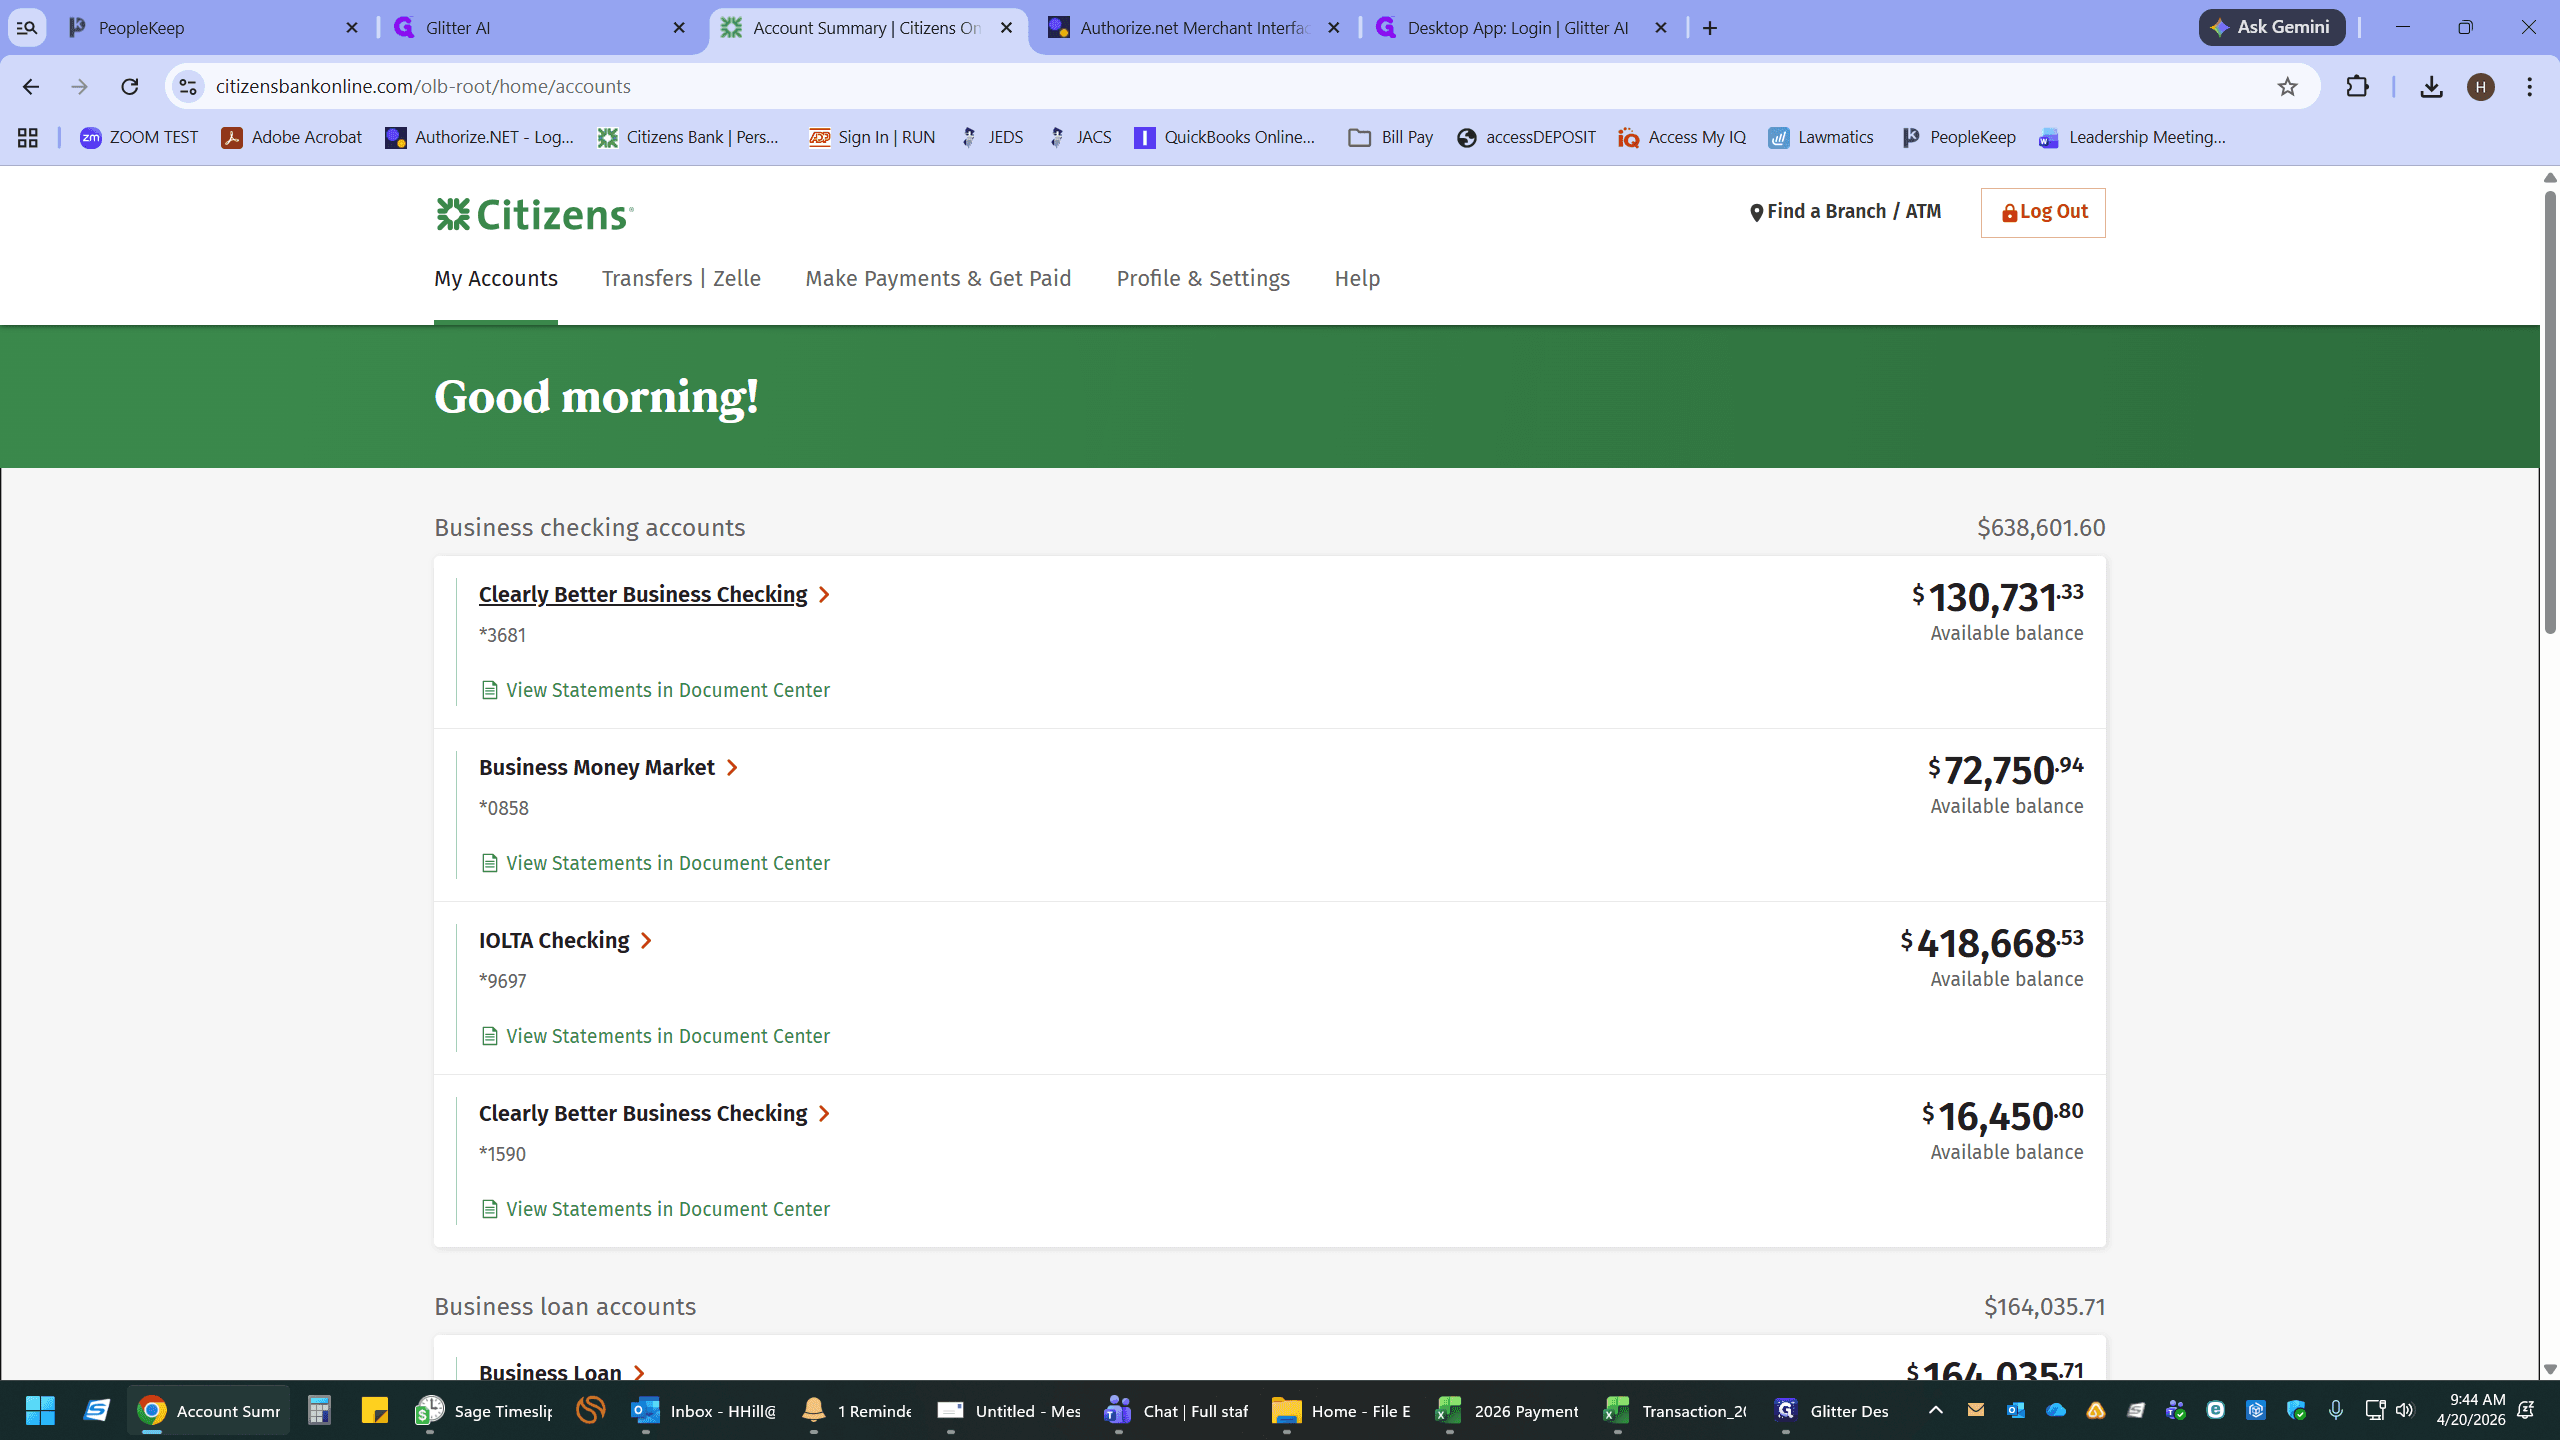This screenshot has width=2560, height=1440.
Task: Click the Citizens logo
Action: pos(534,214)
